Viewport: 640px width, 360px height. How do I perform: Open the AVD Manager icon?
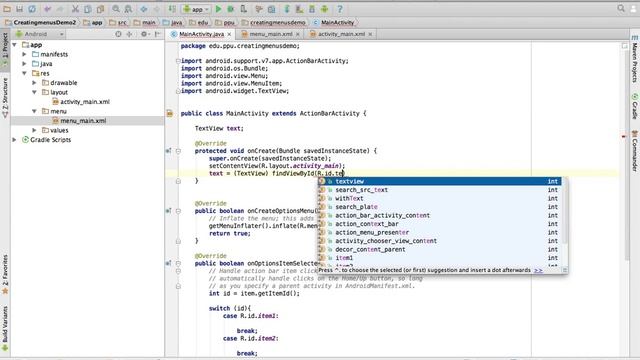(299, 9)
